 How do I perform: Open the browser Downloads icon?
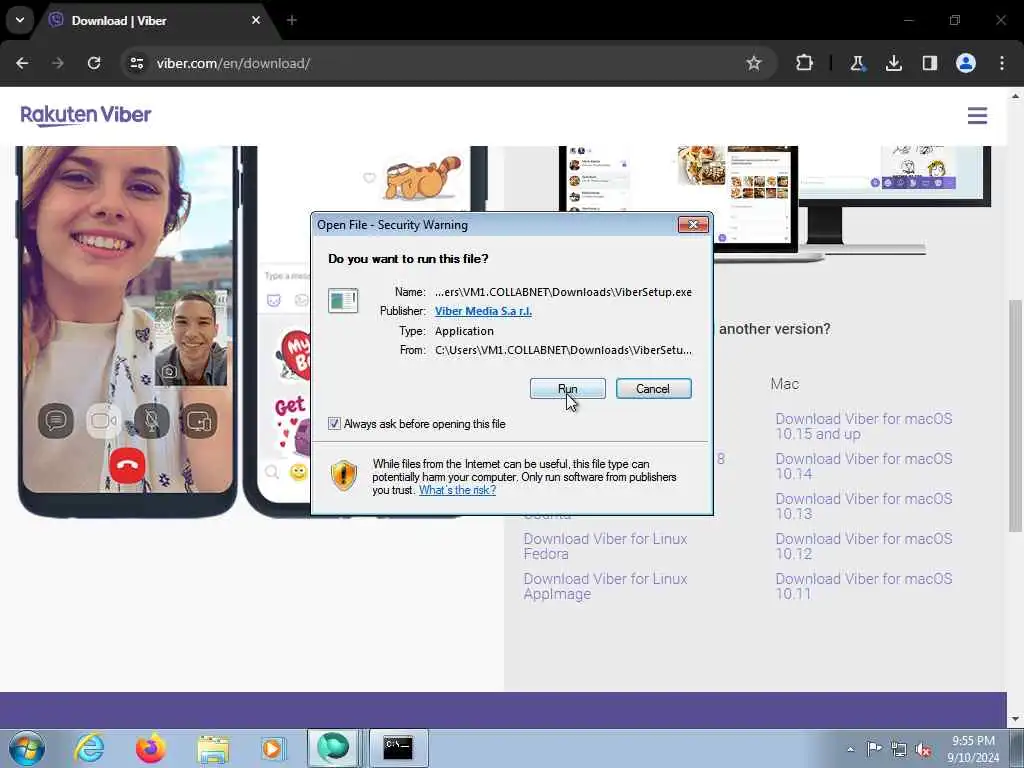pyautogui.click(x=893, y=63)
